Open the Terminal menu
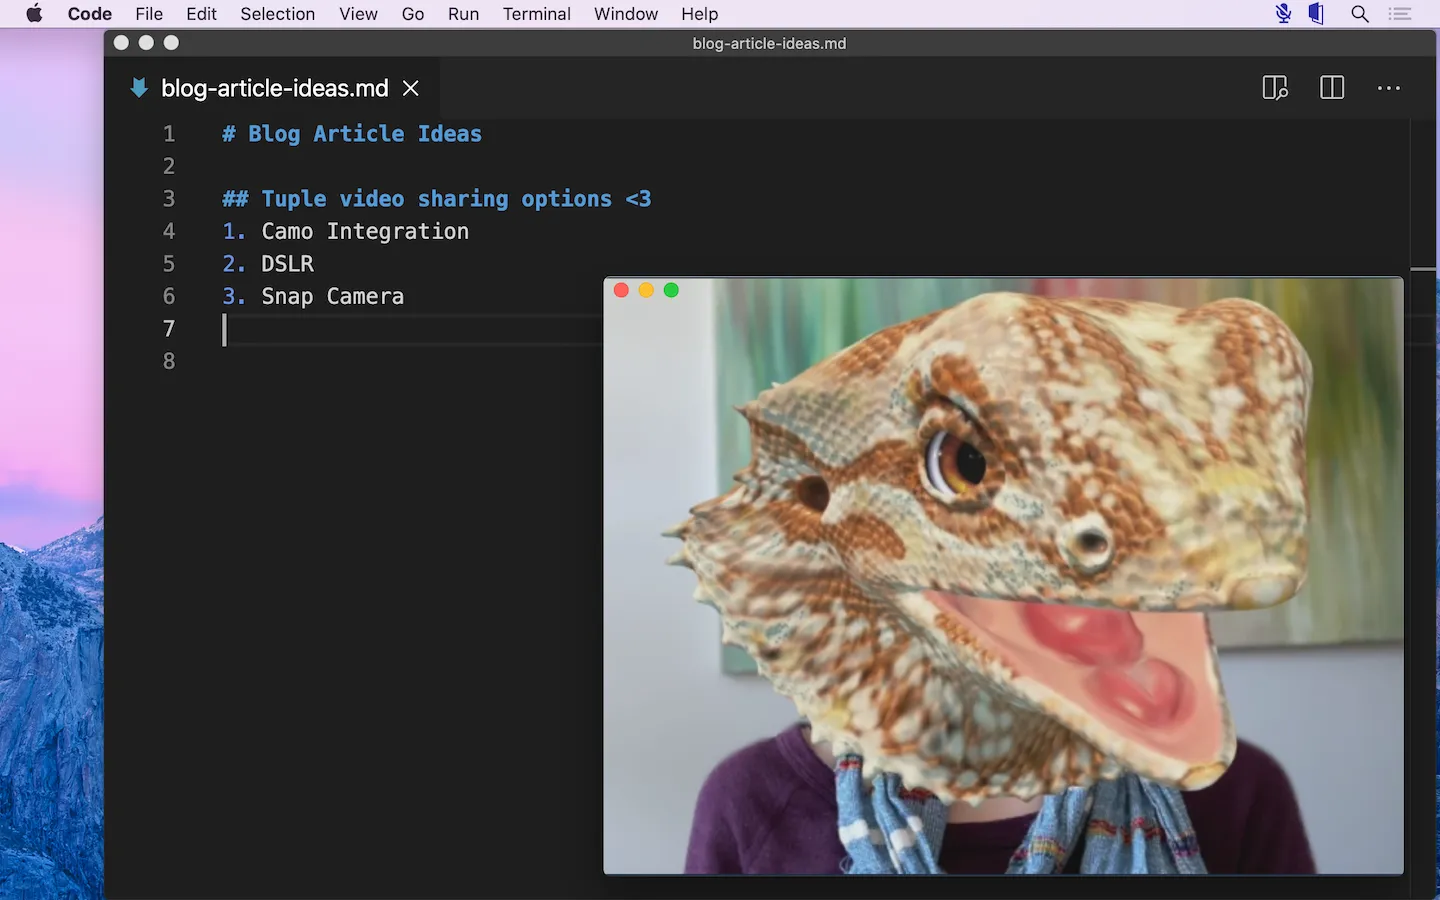Screen dimensions: 1440x900 click(x=536, y=14)
